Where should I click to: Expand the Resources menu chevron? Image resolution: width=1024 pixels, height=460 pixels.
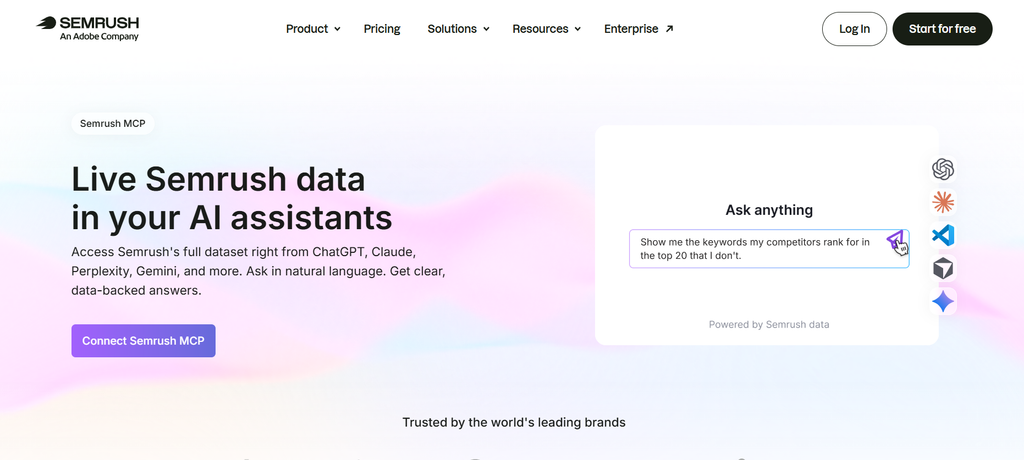coord(577,29)
